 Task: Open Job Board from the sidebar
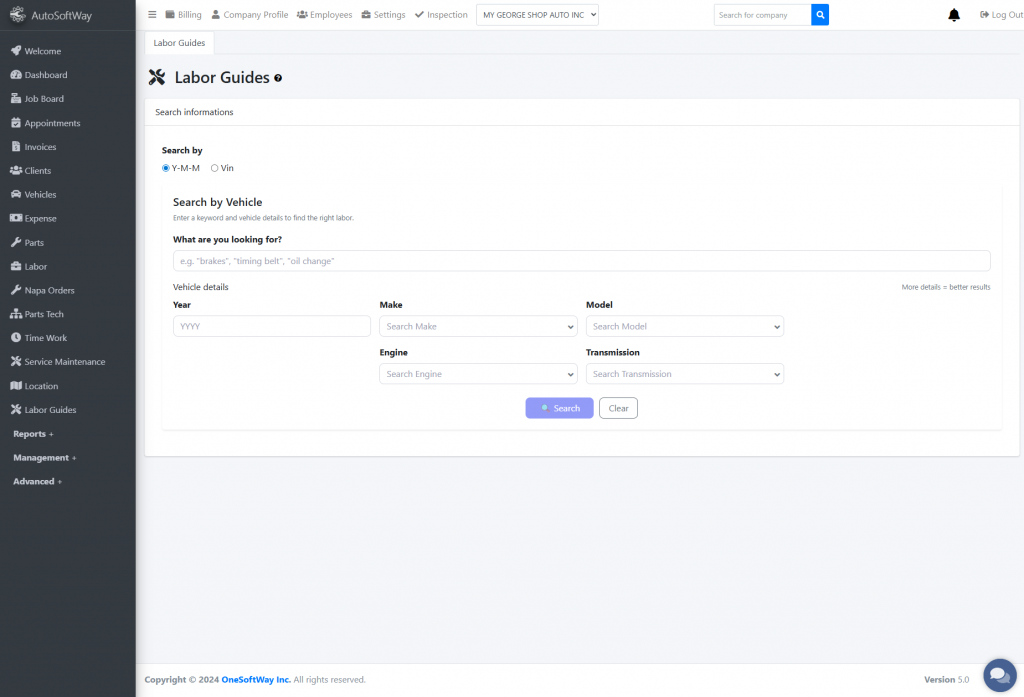(x=44, y=99)
